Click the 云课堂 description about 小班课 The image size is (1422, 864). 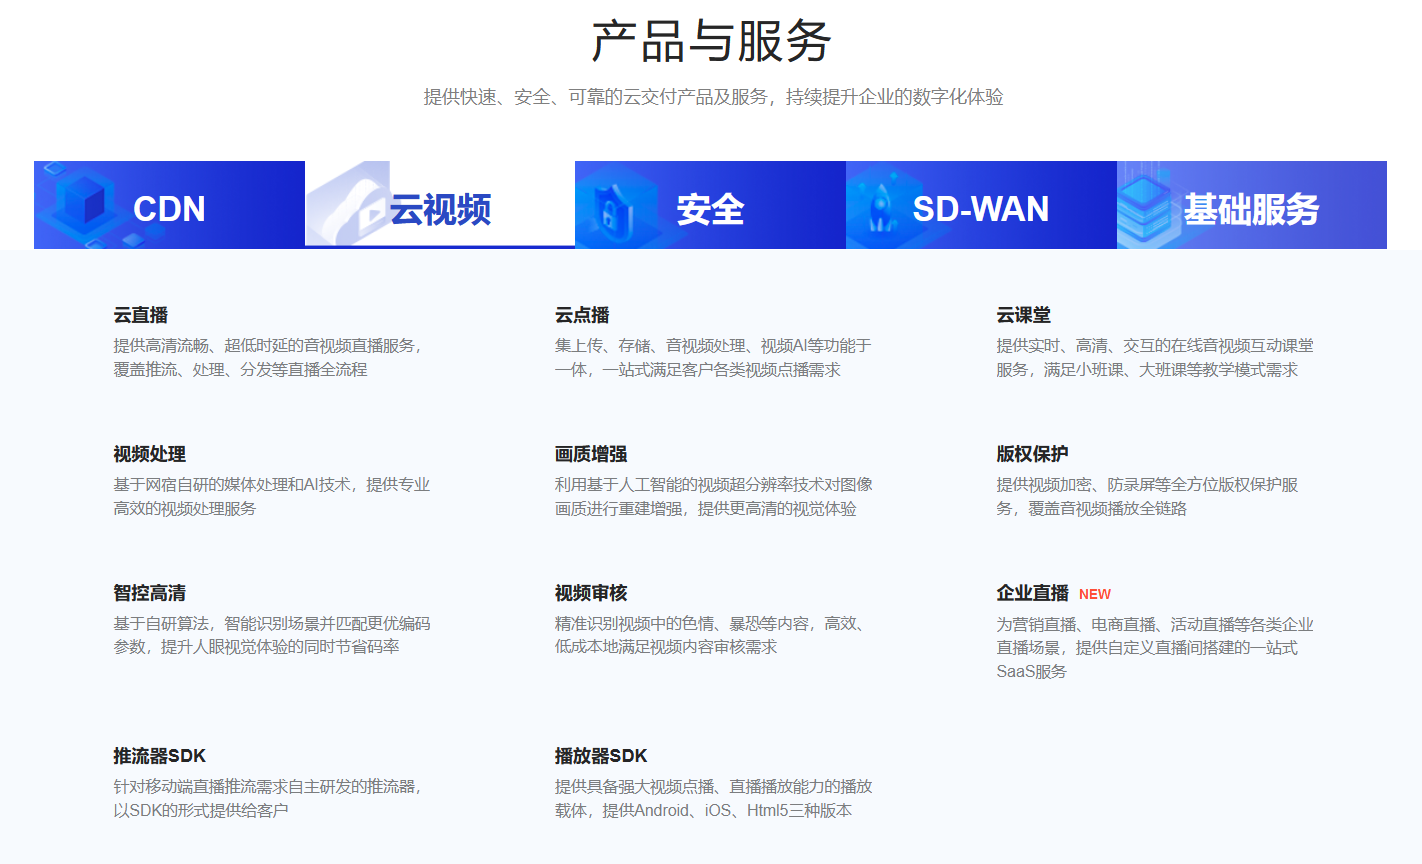point(1155,358)
